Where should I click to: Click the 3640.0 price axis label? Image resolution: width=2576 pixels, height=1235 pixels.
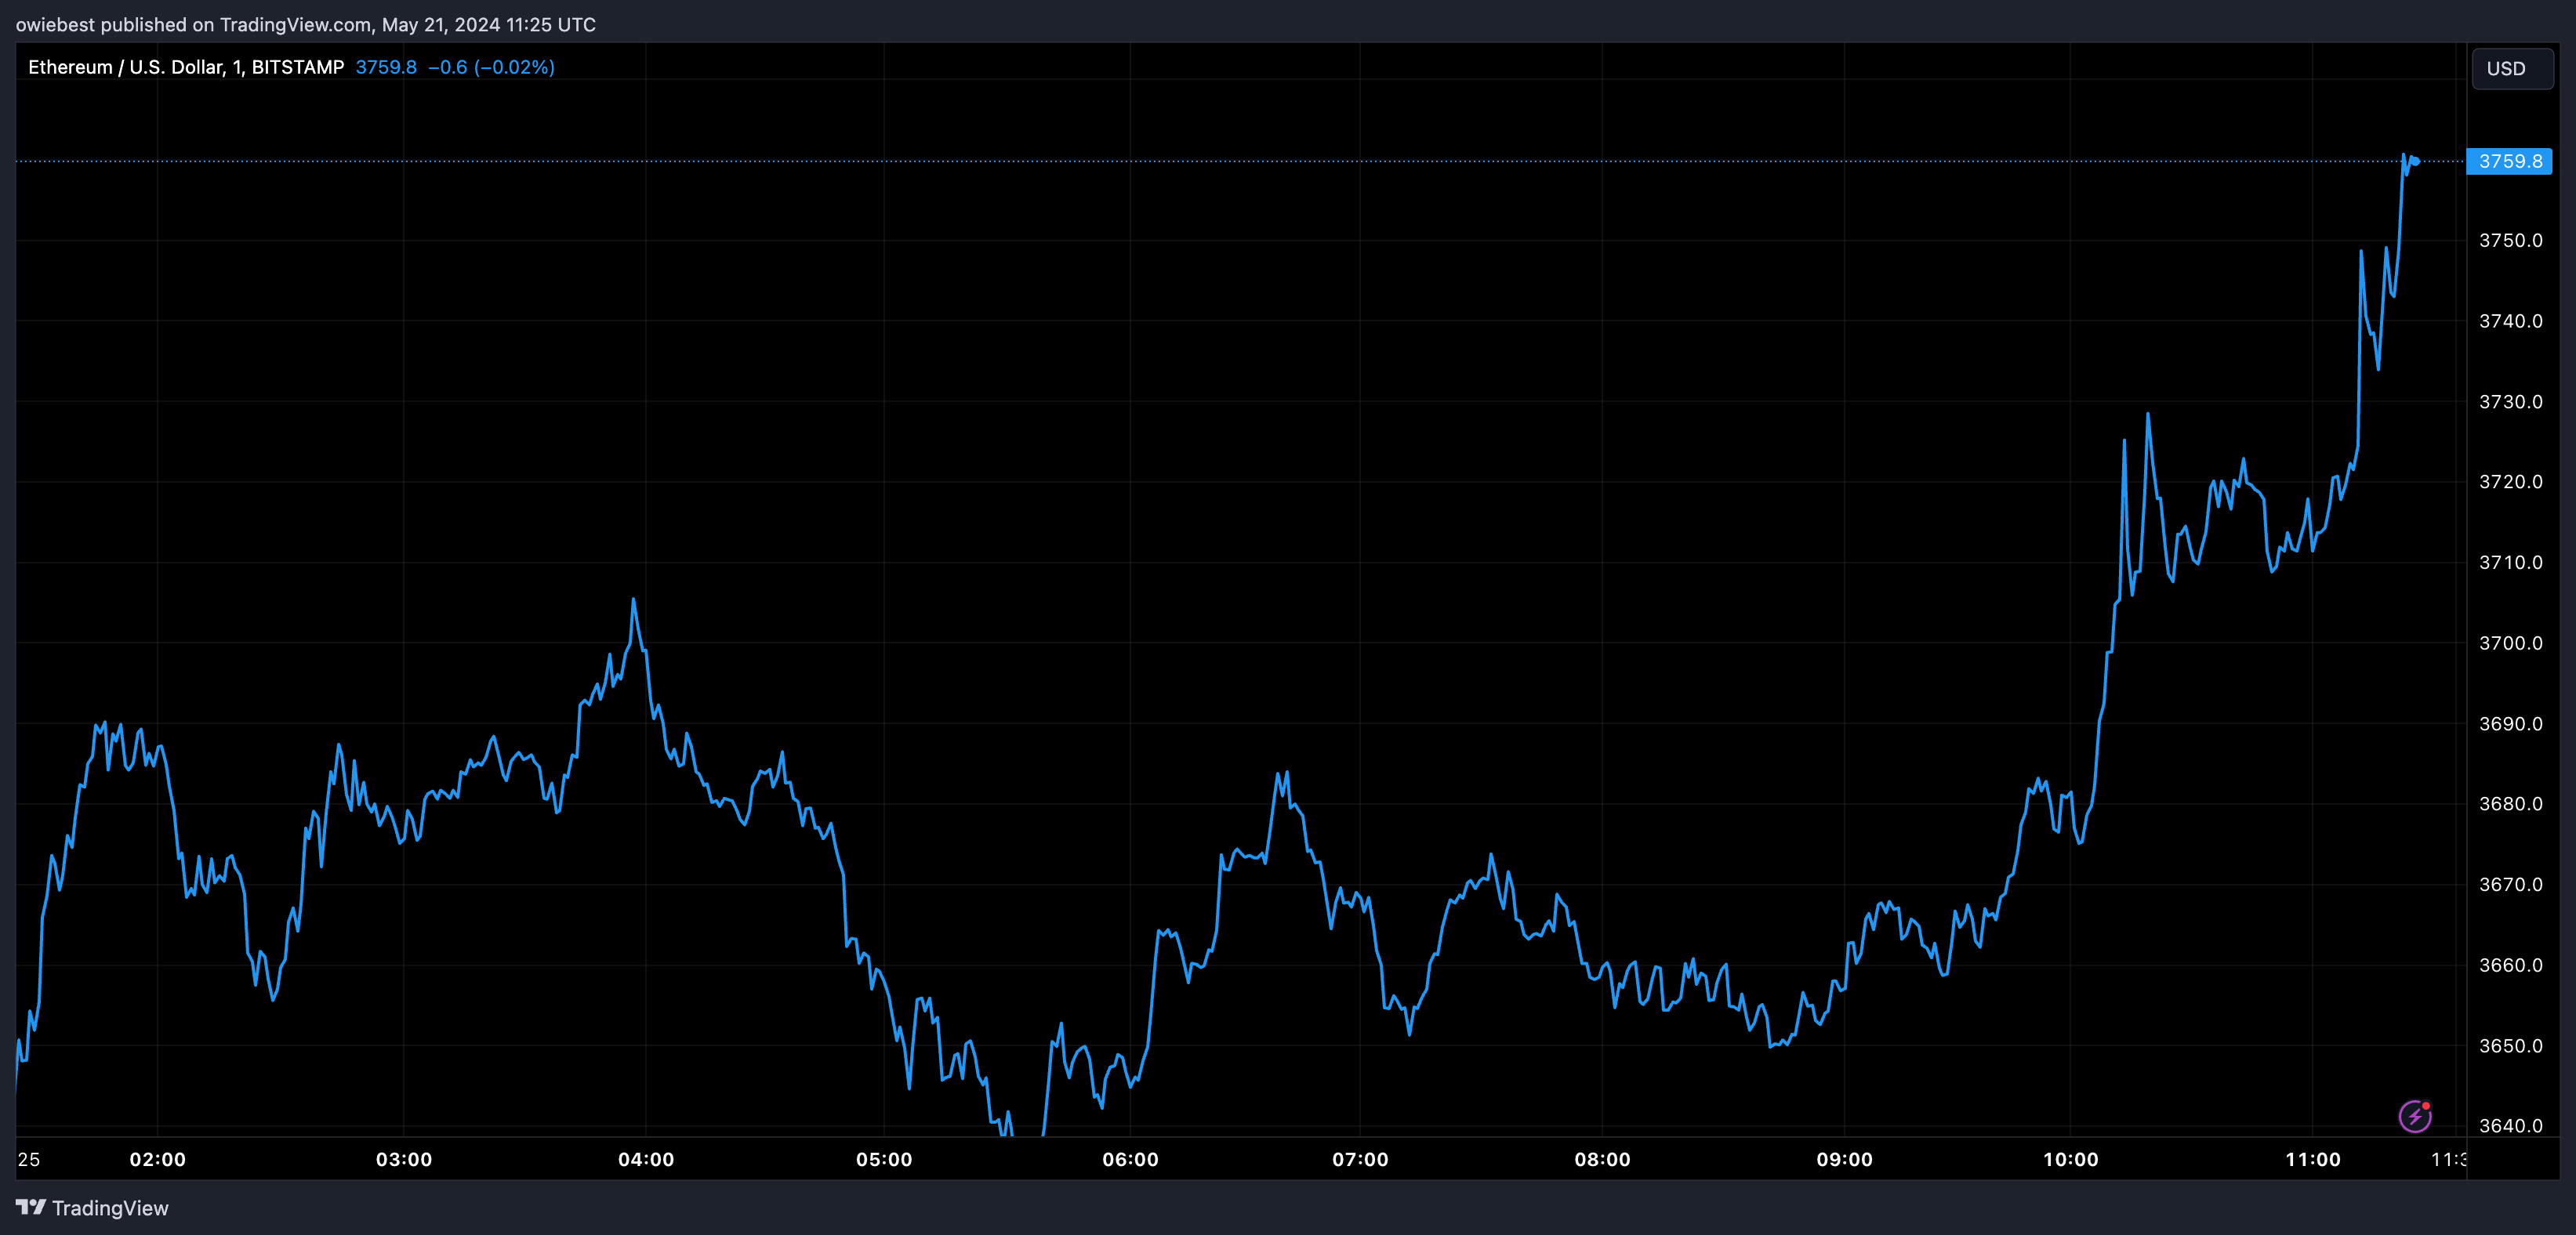[2510, 1126]
